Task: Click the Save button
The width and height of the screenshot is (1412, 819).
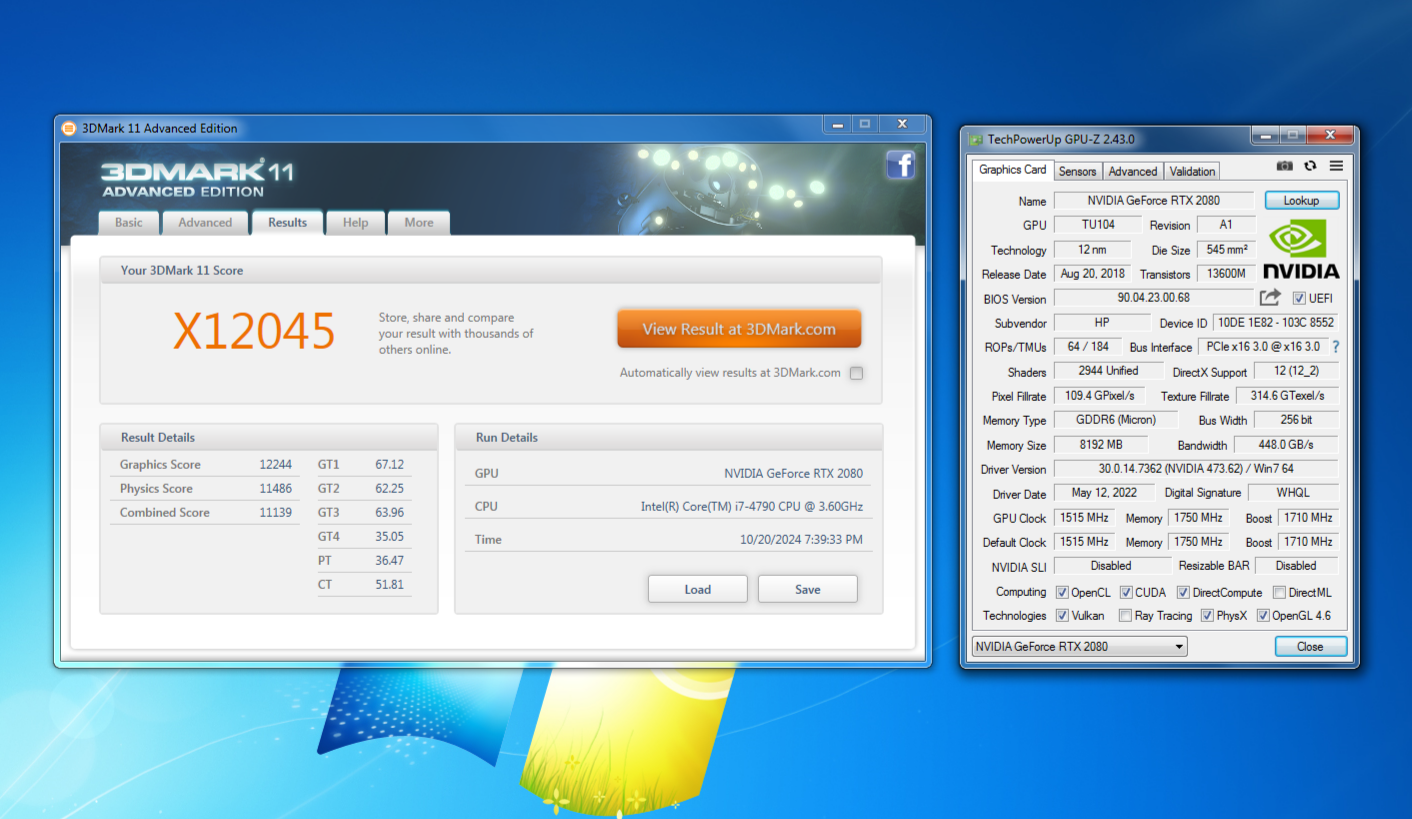Action: [x=807, y=589]
